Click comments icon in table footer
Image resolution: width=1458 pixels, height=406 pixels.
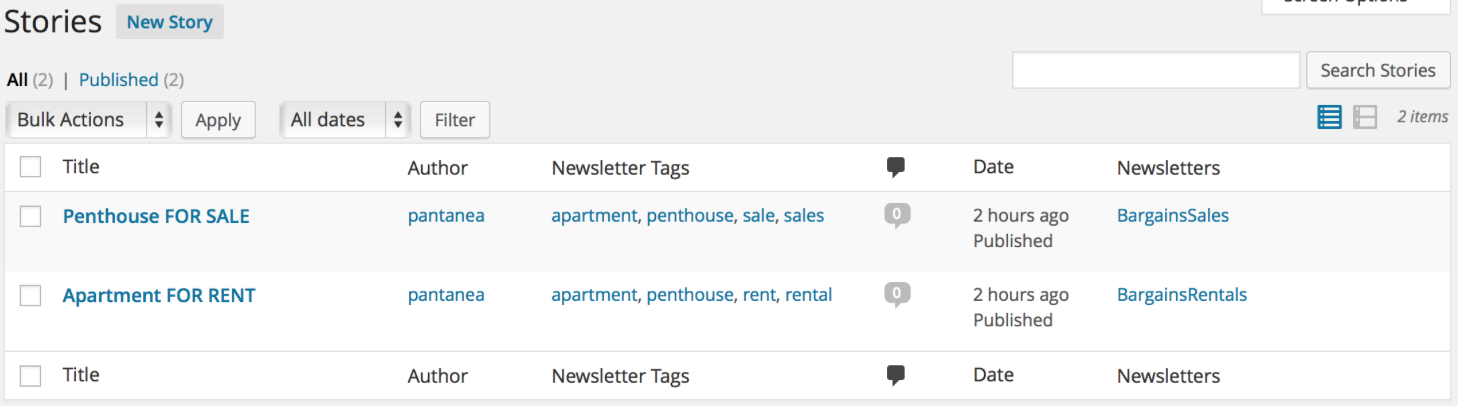(x=896, y=376)
